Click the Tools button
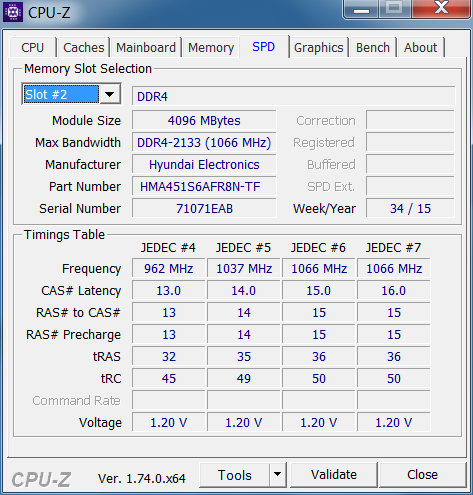 (x=235, y=475)
